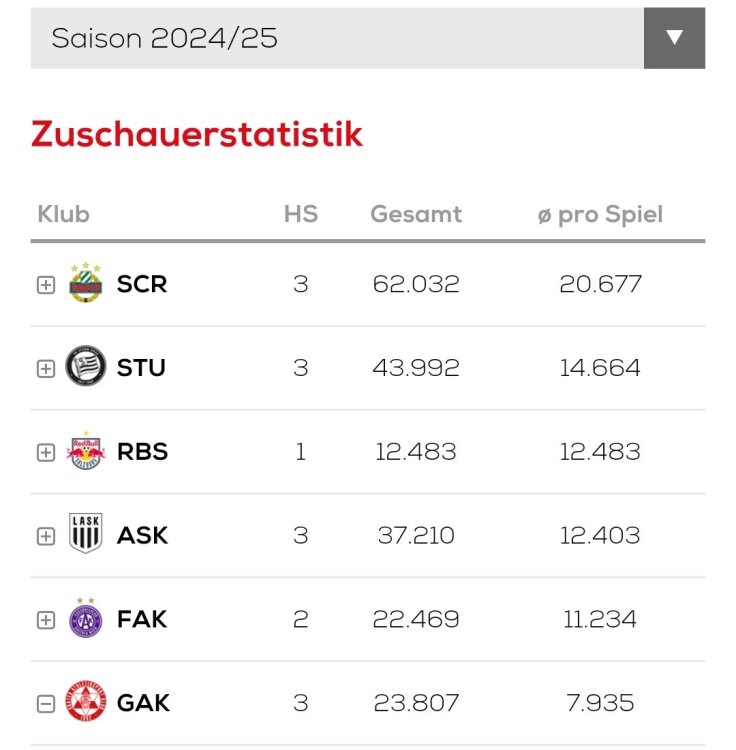The height and width of the screenshot is (750, 736).
Task: Click the STU club name
Action: (141, 368)
